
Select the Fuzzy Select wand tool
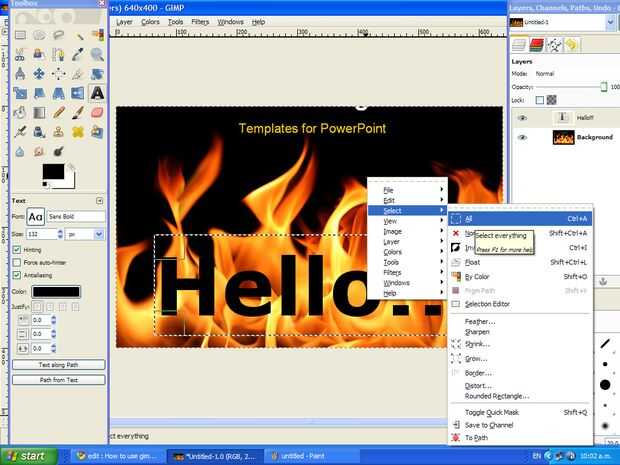point(78,35)
